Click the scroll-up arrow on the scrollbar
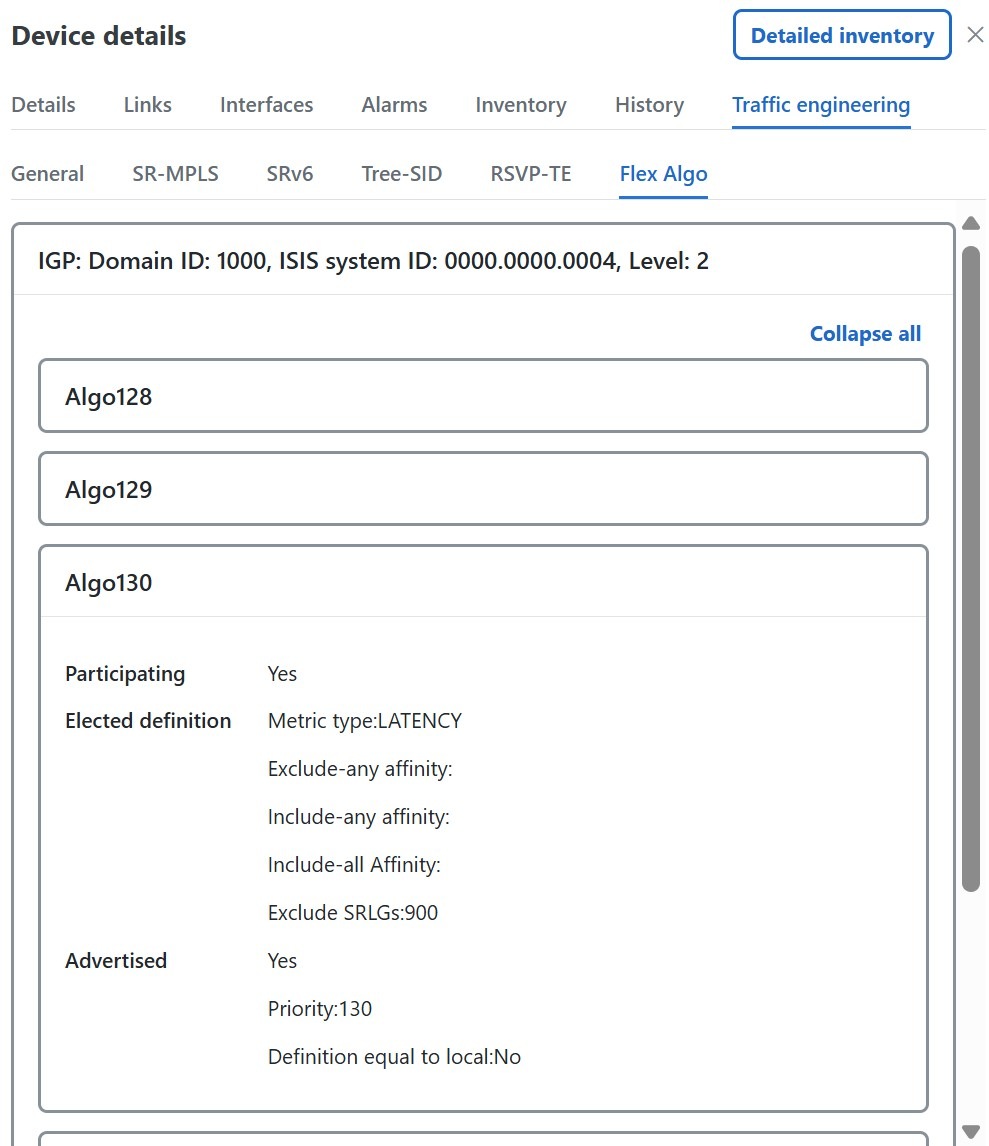989x1146 pixels. [971, 222]
